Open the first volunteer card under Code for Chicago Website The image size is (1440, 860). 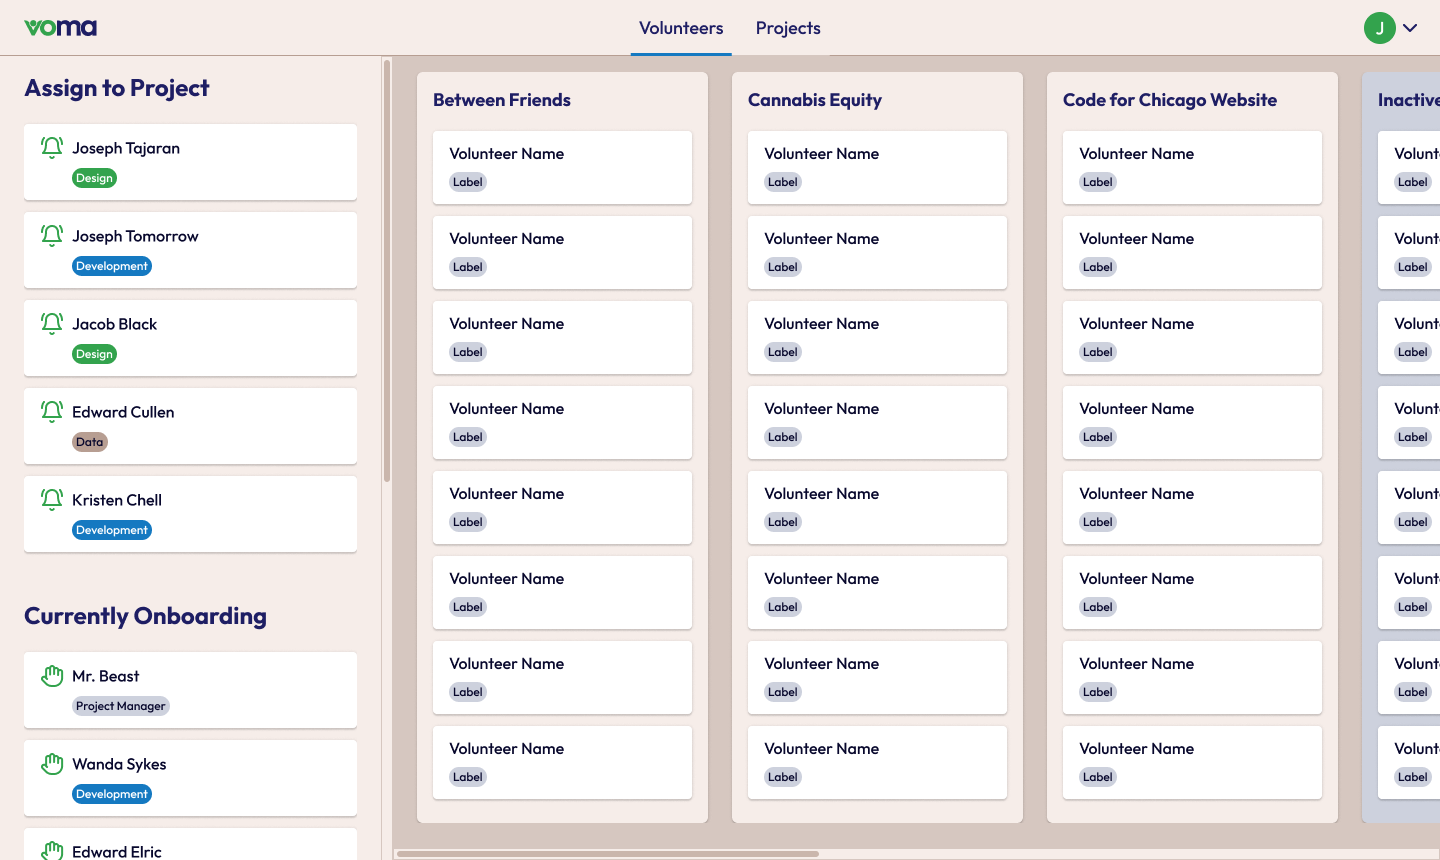(1192, 167)
